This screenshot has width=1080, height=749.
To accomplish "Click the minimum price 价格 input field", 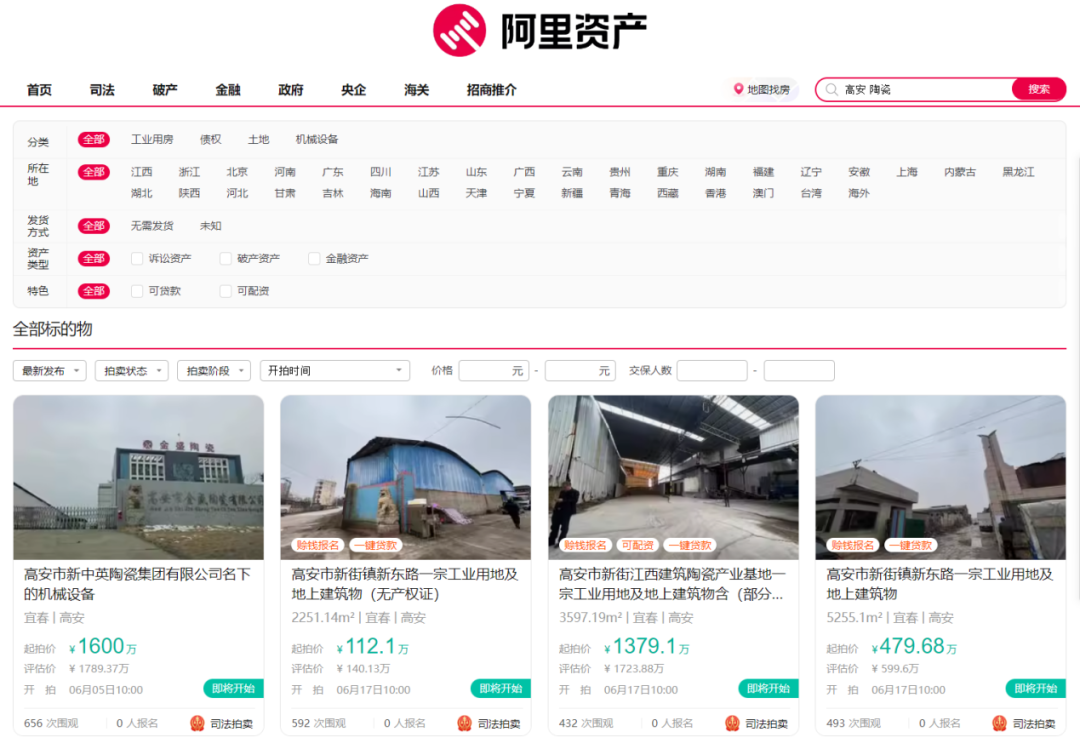I will tap(493, 370).
